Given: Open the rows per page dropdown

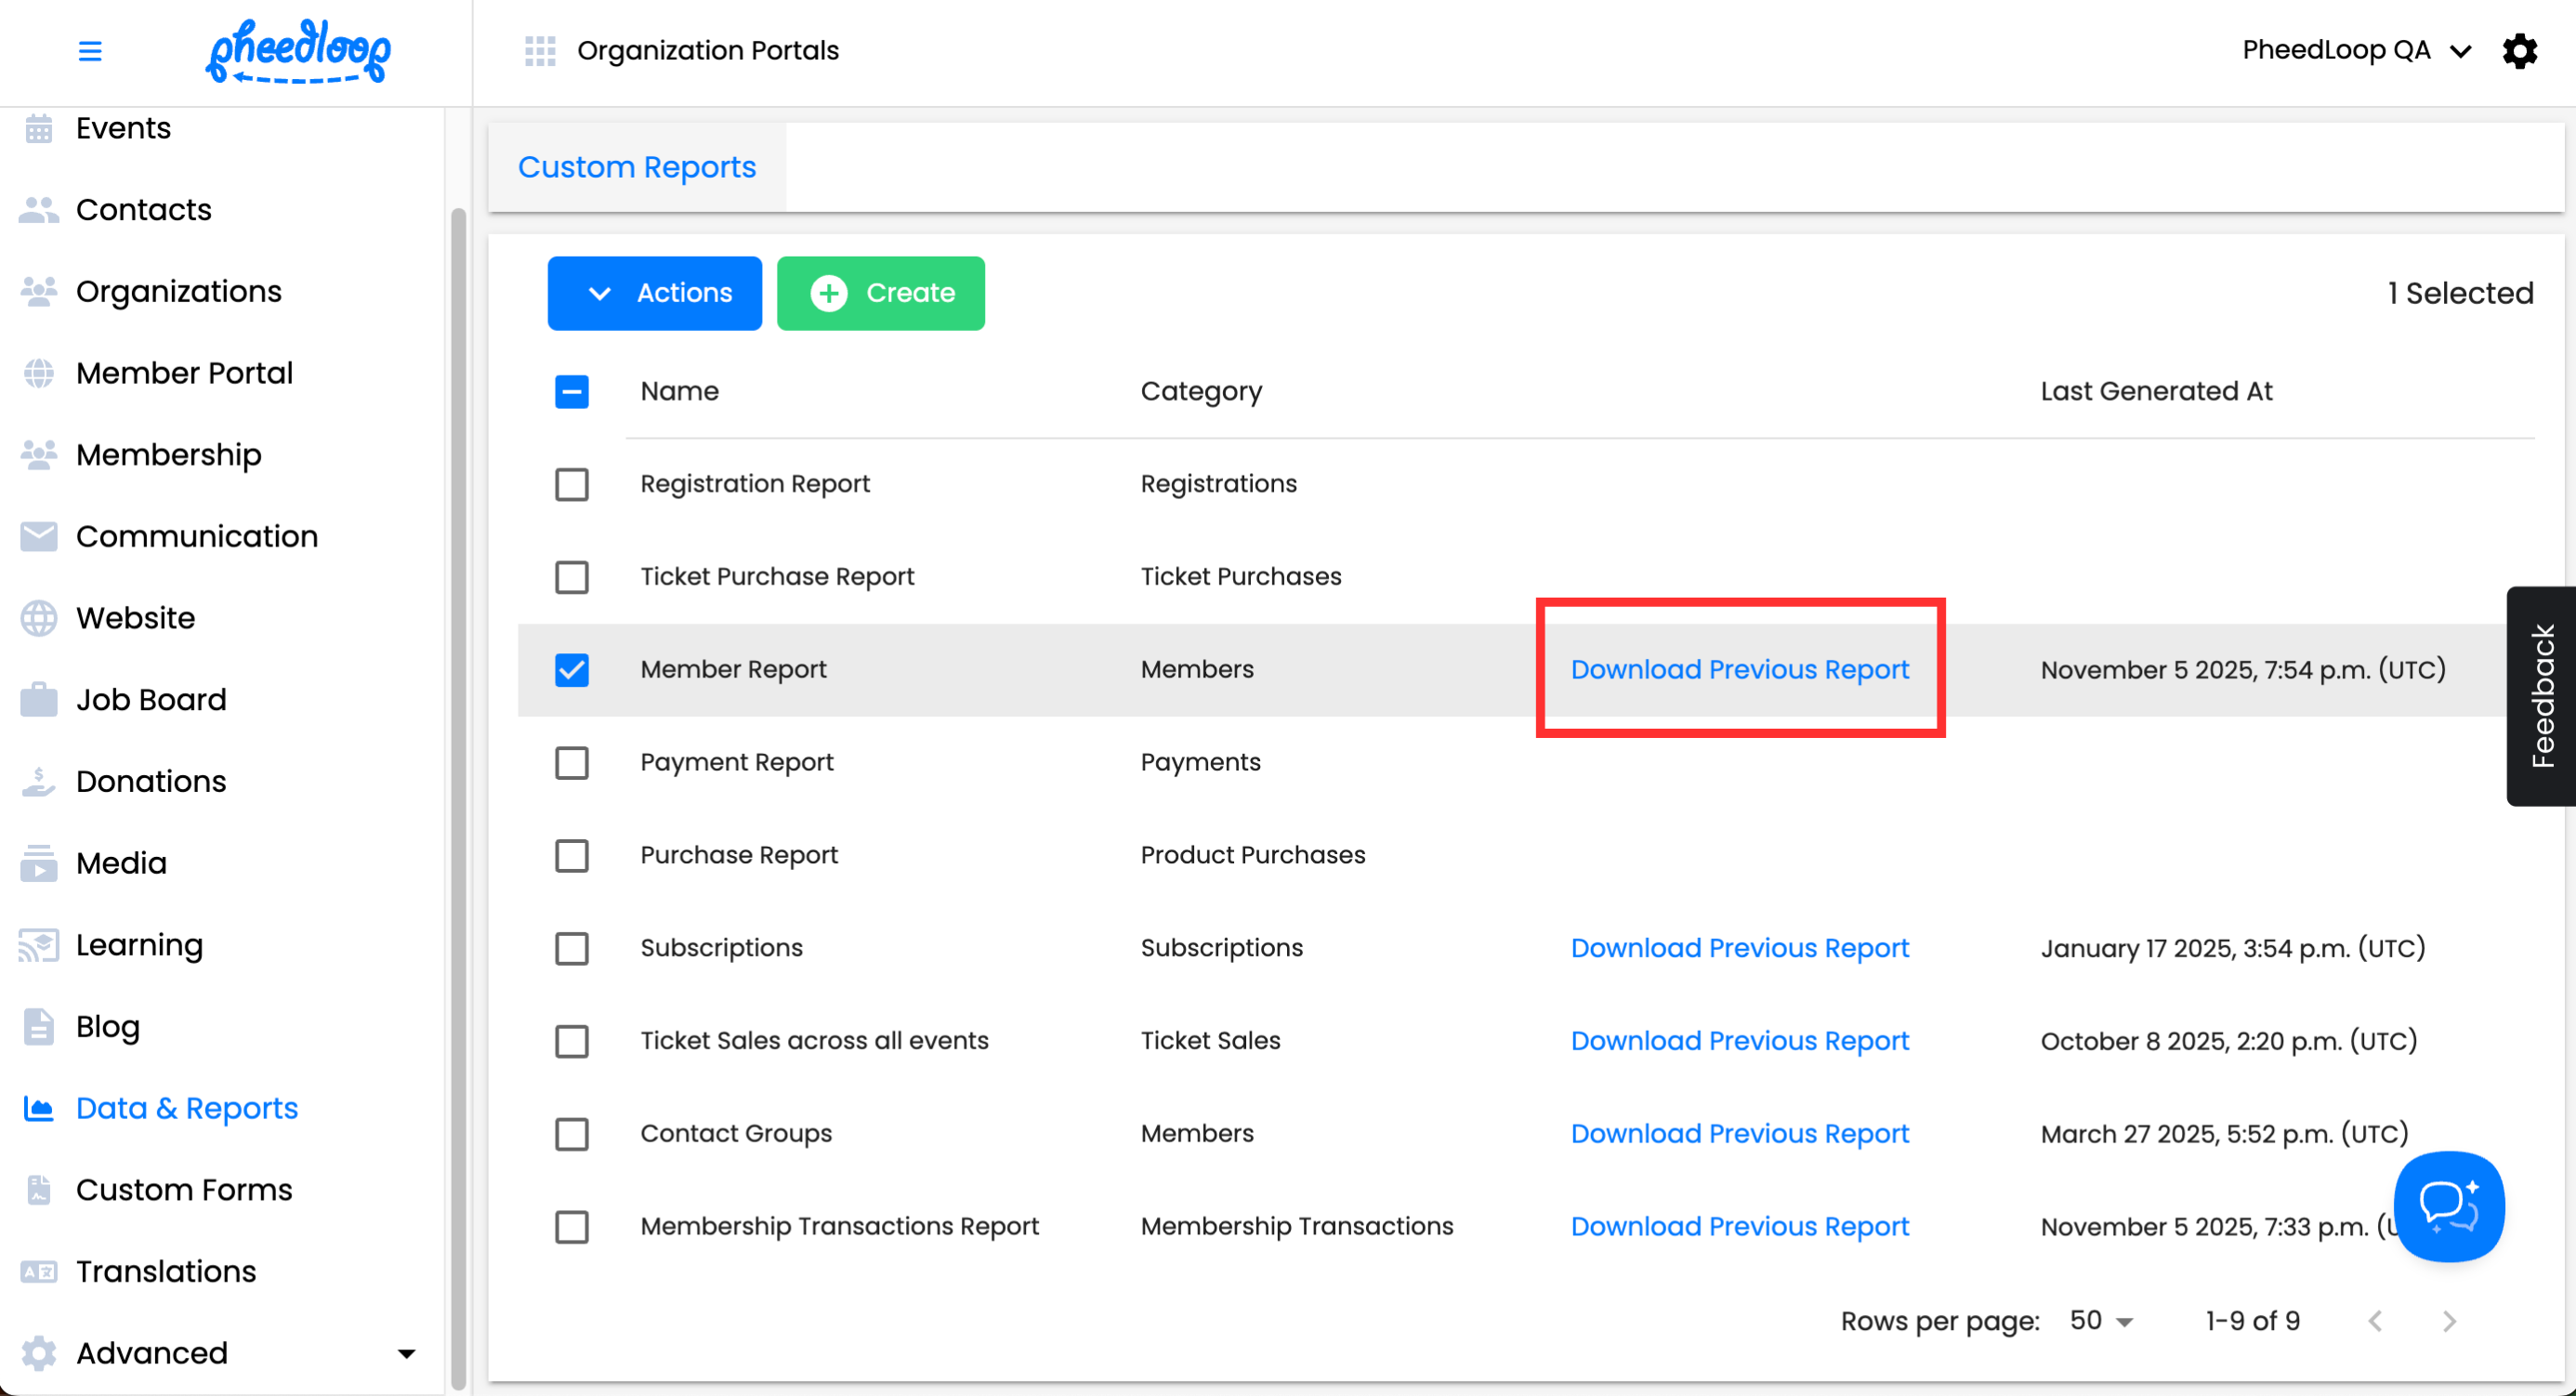Looking at the screenshot, I should pos(2100,1321).
